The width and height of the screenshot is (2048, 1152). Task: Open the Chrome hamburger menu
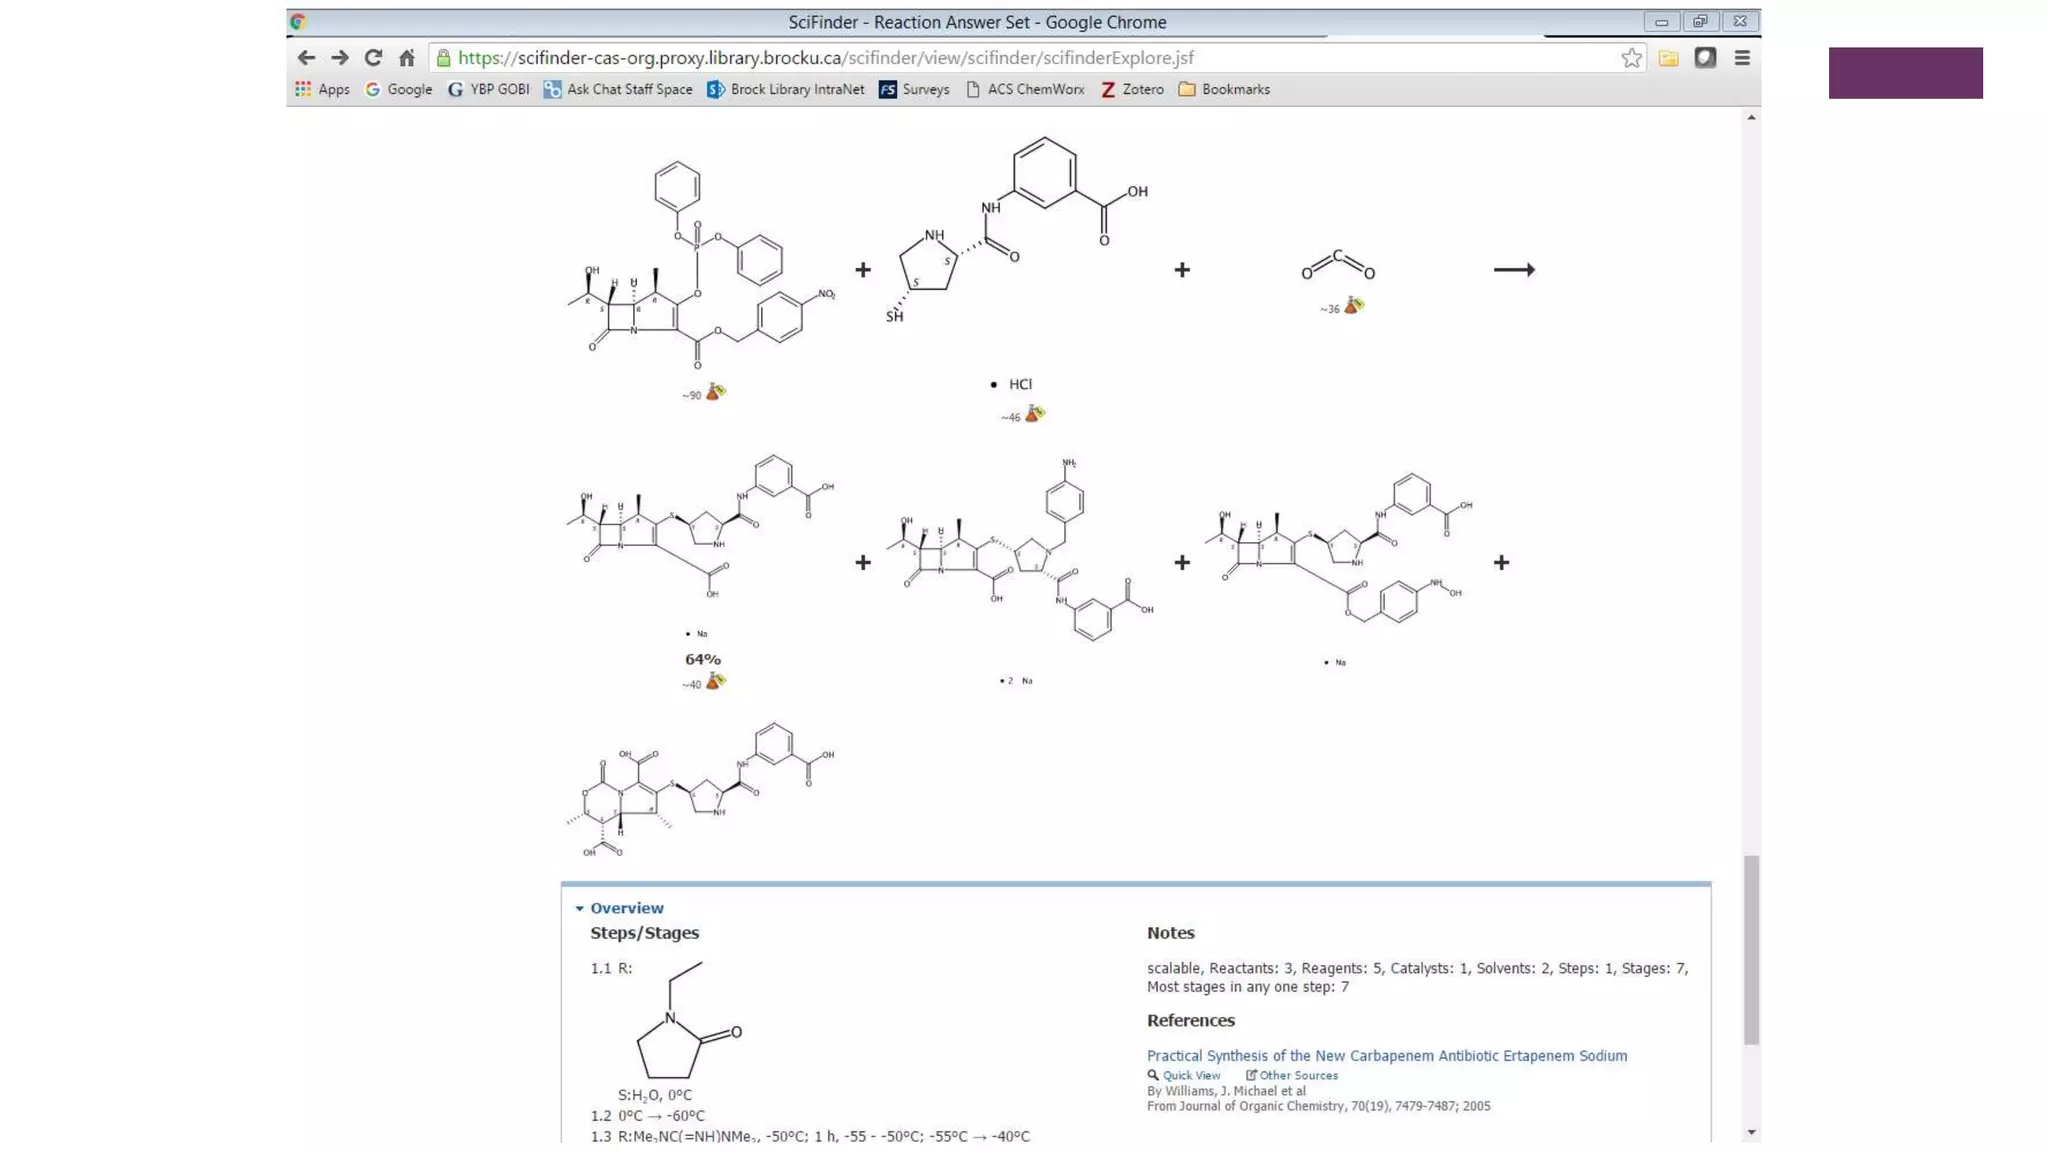click(1741, 58)
